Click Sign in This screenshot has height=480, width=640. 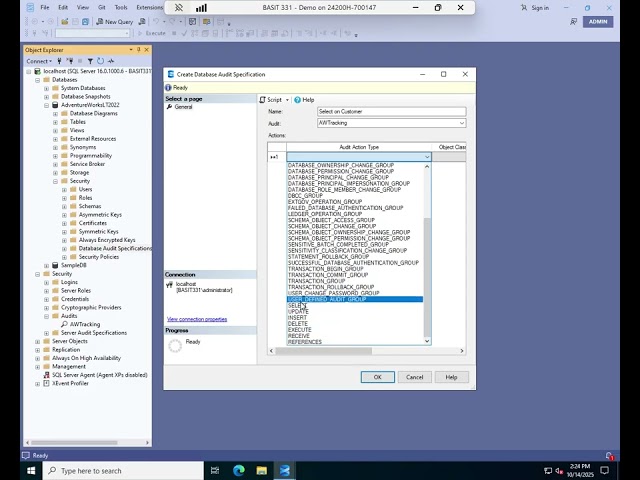pos(536,8)
